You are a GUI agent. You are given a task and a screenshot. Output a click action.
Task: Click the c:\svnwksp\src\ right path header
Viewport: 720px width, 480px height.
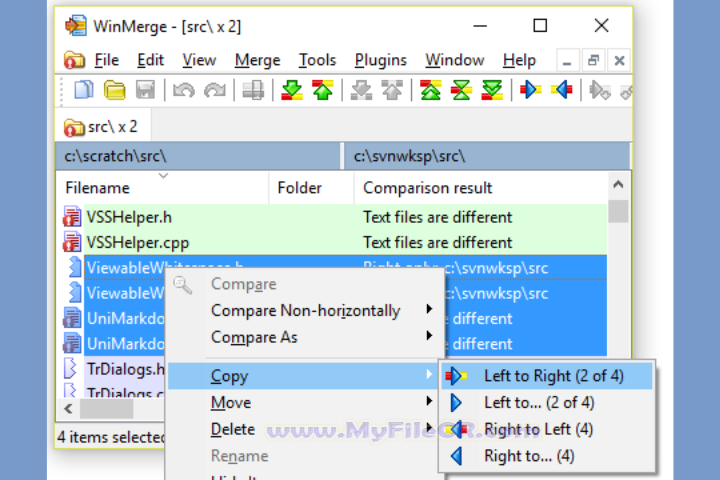[487, 156]
